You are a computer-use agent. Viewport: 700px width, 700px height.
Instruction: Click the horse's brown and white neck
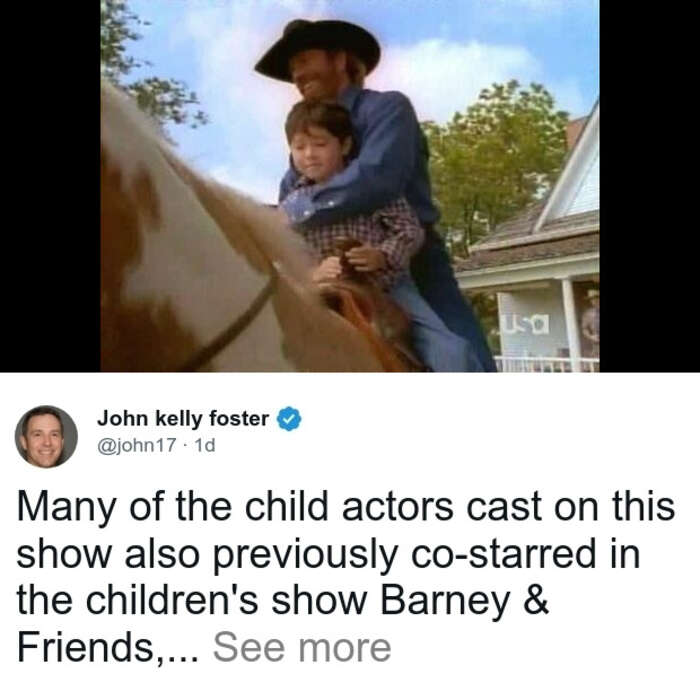coord(188,250)
